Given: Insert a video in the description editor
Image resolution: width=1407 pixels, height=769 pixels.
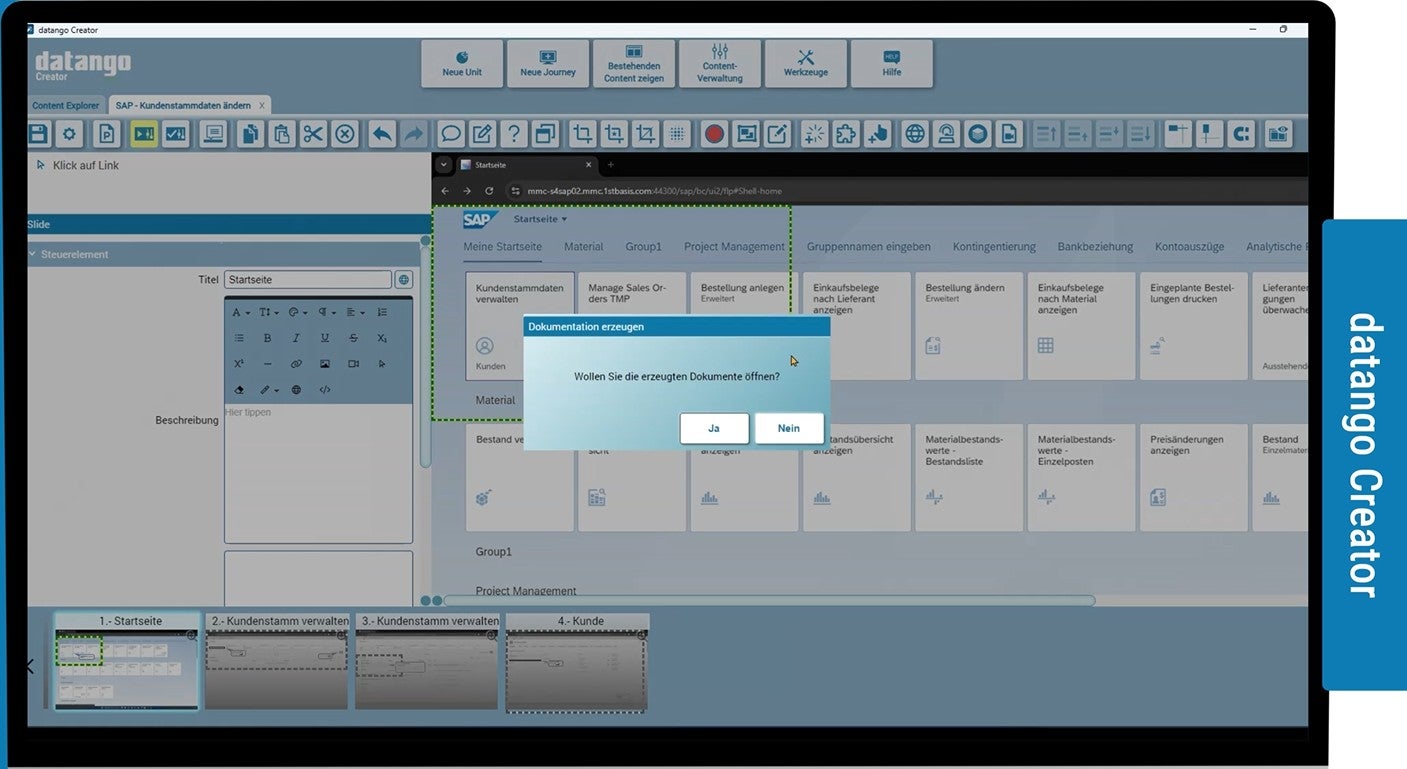Looking at the screenshot, I should coord(354,364).
